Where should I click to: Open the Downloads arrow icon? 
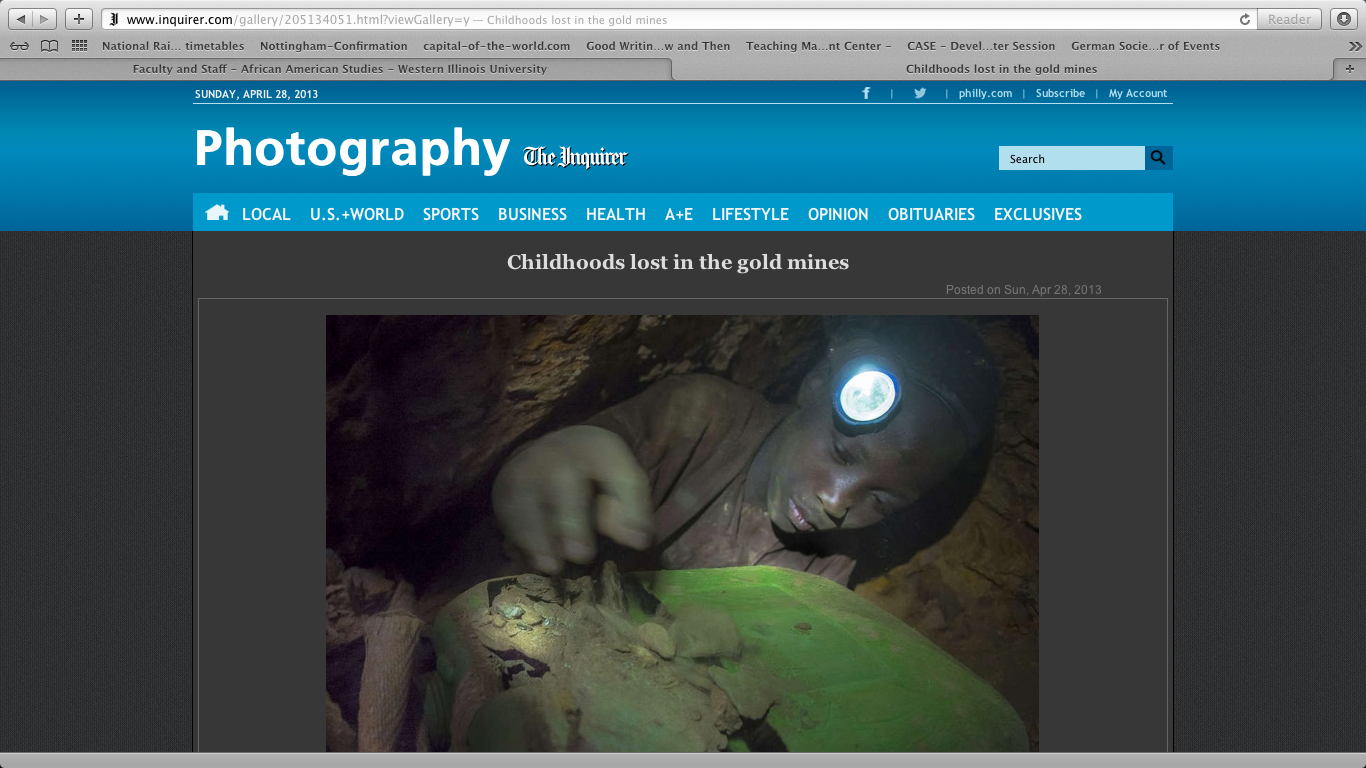click(1341, 19)
